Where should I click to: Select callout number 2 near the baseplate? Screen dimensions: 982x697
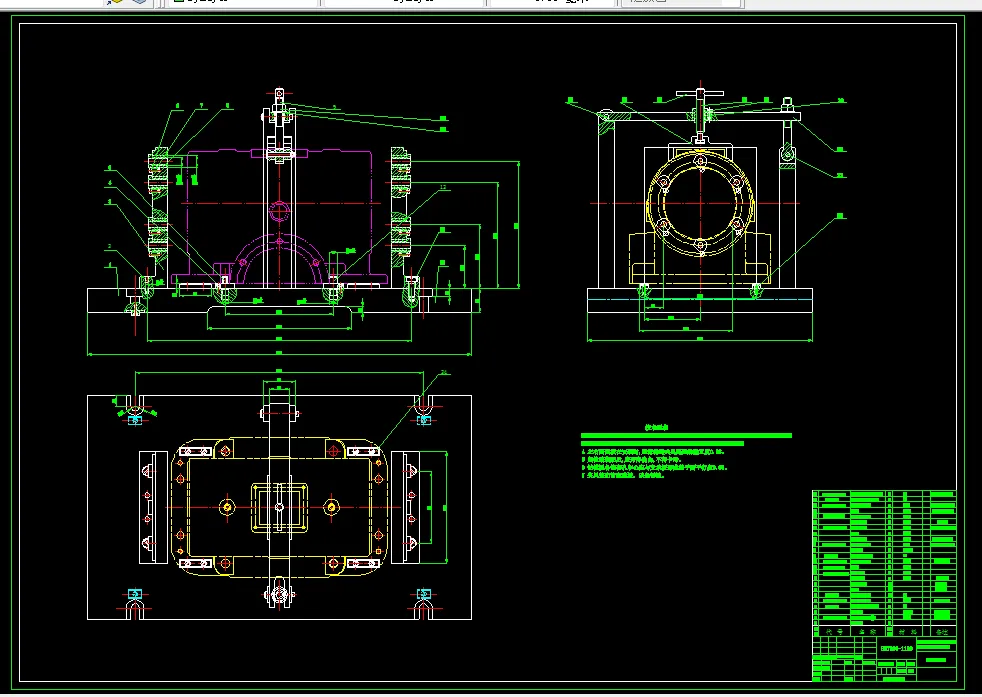point(110,246)
